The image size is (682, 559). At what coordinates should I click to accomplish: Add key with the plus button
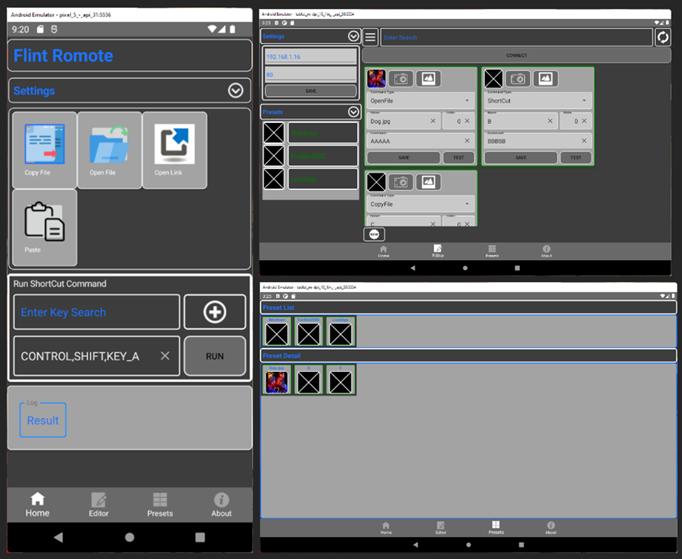tap(215, 312)
